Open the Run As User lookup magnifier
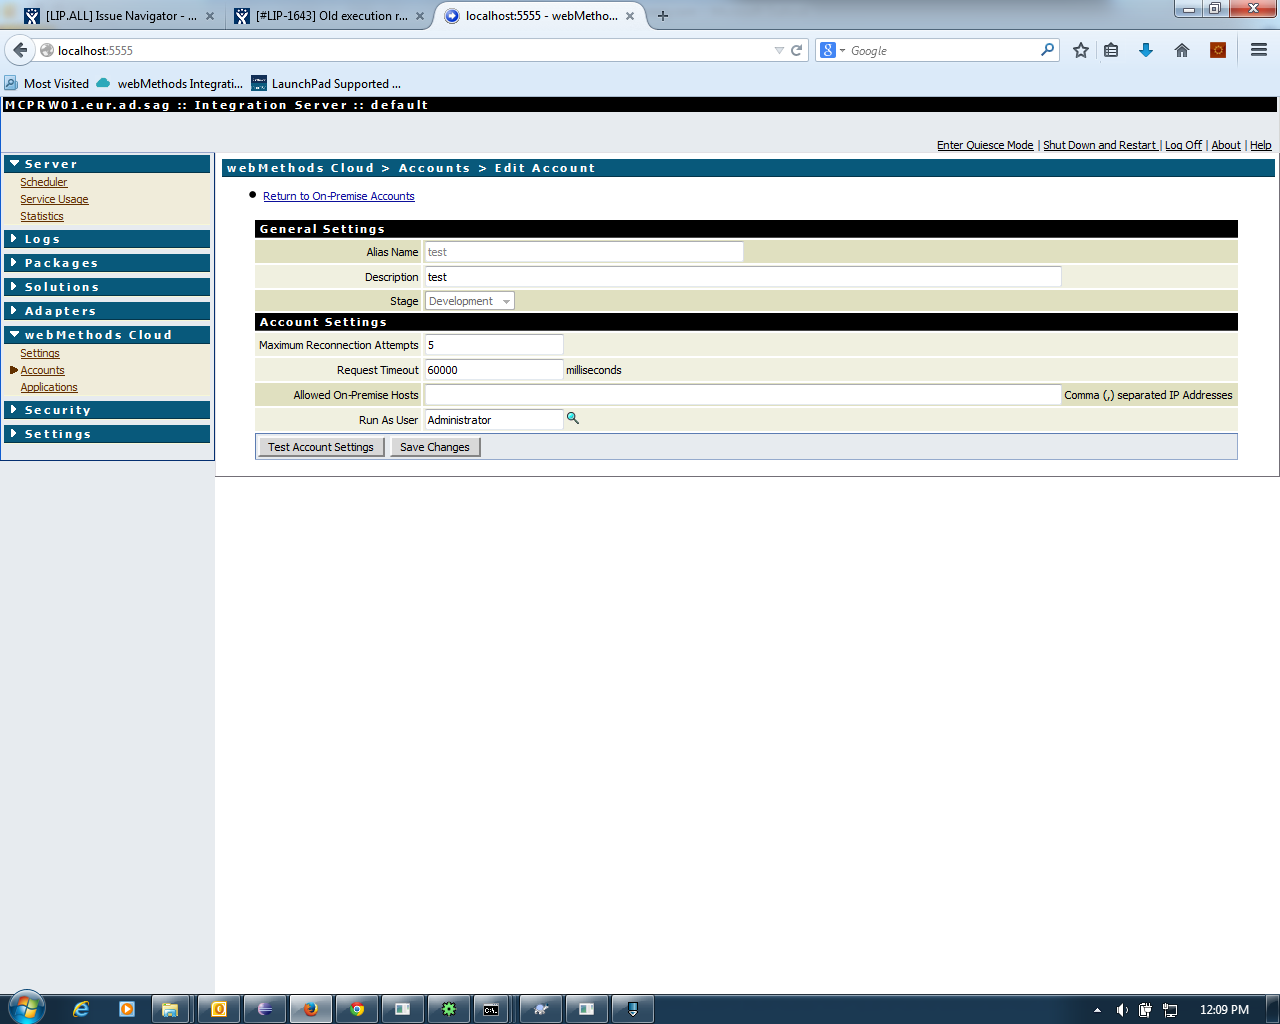This screenshot has height=1024, width=1280. pyautogui.click(x=573, y=418)
